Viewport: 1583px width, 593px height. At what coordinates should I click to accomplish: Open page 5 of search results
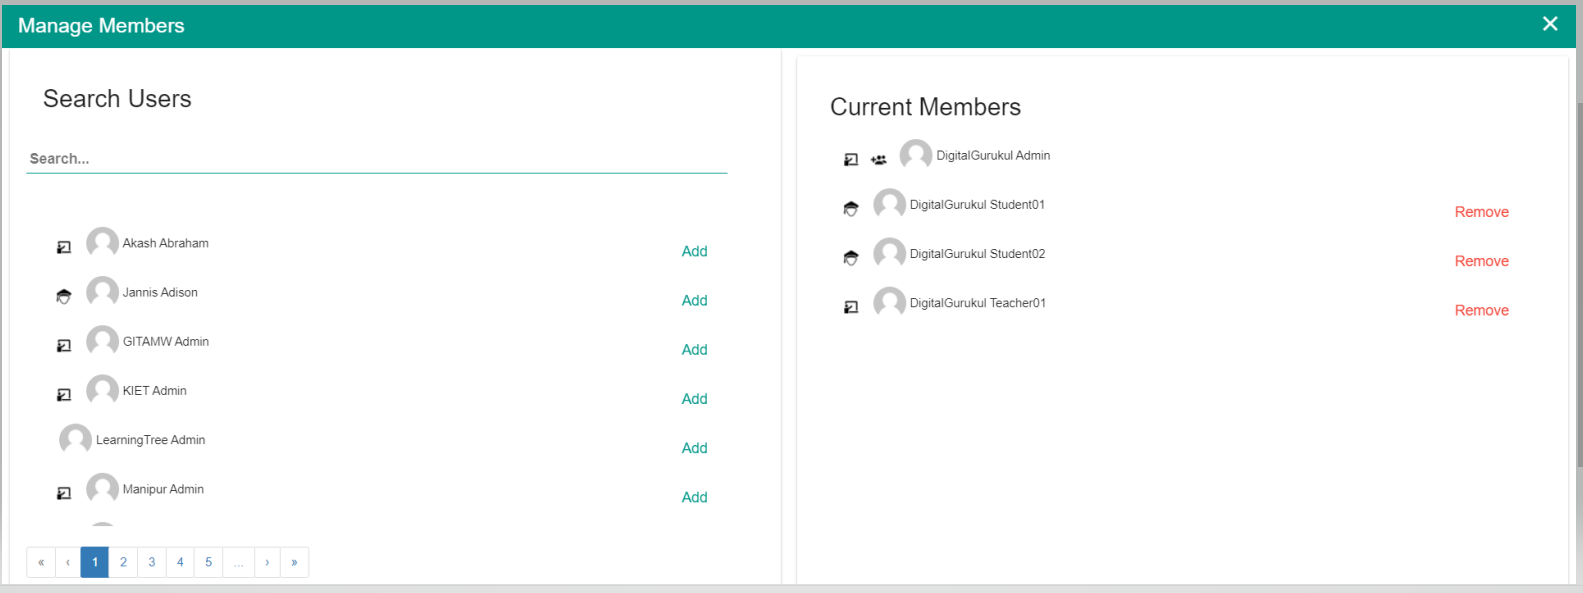tap(208, 562)
